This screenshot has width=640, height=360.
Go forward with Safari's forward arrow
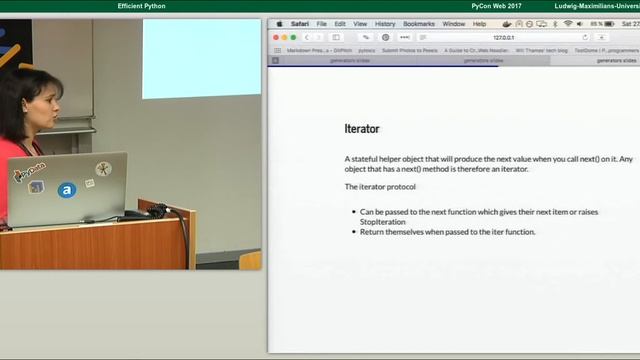coord(318,38)
